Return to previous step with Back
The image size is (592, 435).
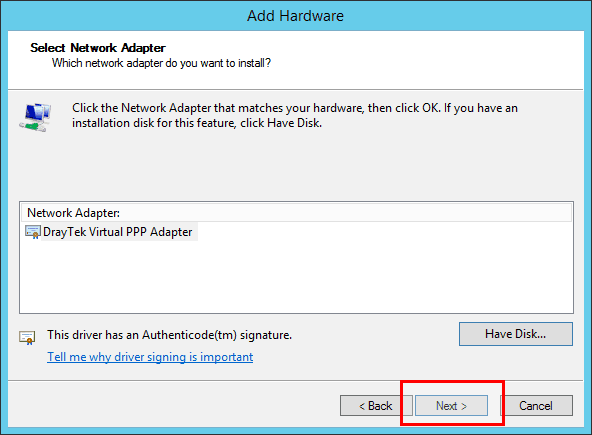[376, 406]
